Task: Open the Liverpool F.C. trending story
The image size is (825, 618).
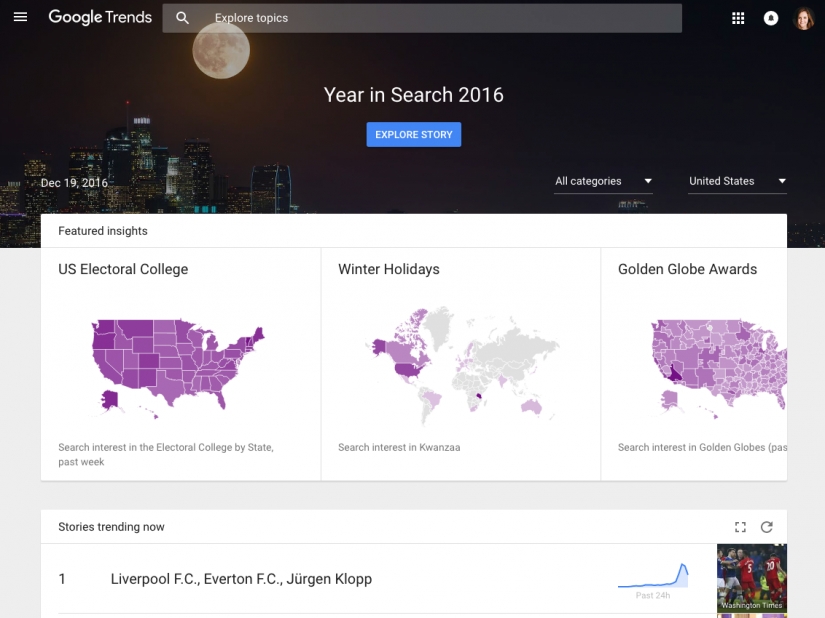Action: 243,579
